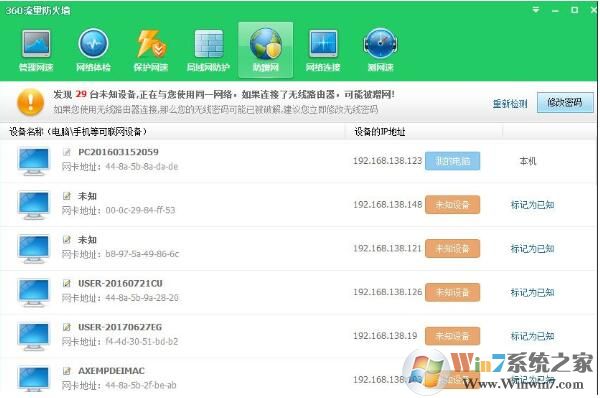Select device name PC201603152059
This screenshot has width=600, height=398.
pos(118,152)
